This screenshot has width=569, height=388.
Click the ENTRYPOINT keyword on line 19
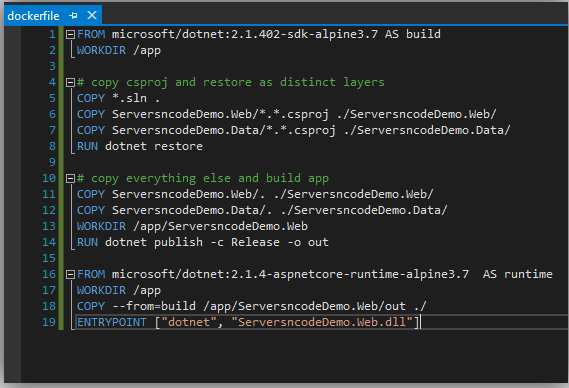[x=112, y=322]
